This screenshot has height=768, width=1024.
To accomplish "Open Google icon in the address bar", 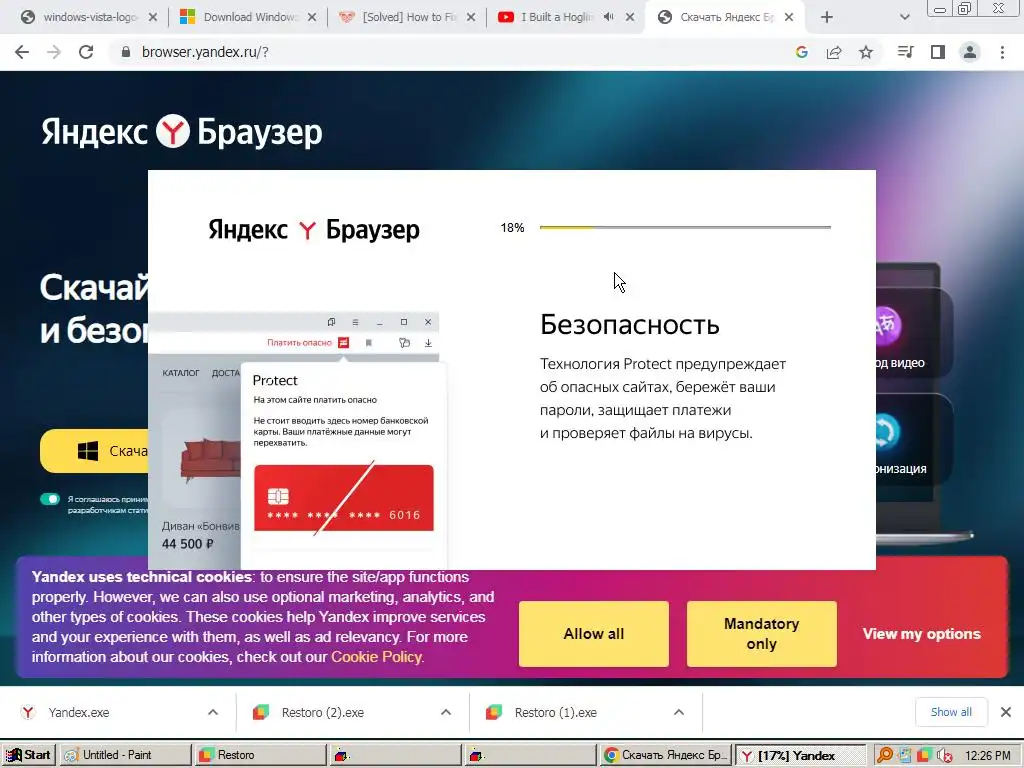I will [x=801, y=52].
